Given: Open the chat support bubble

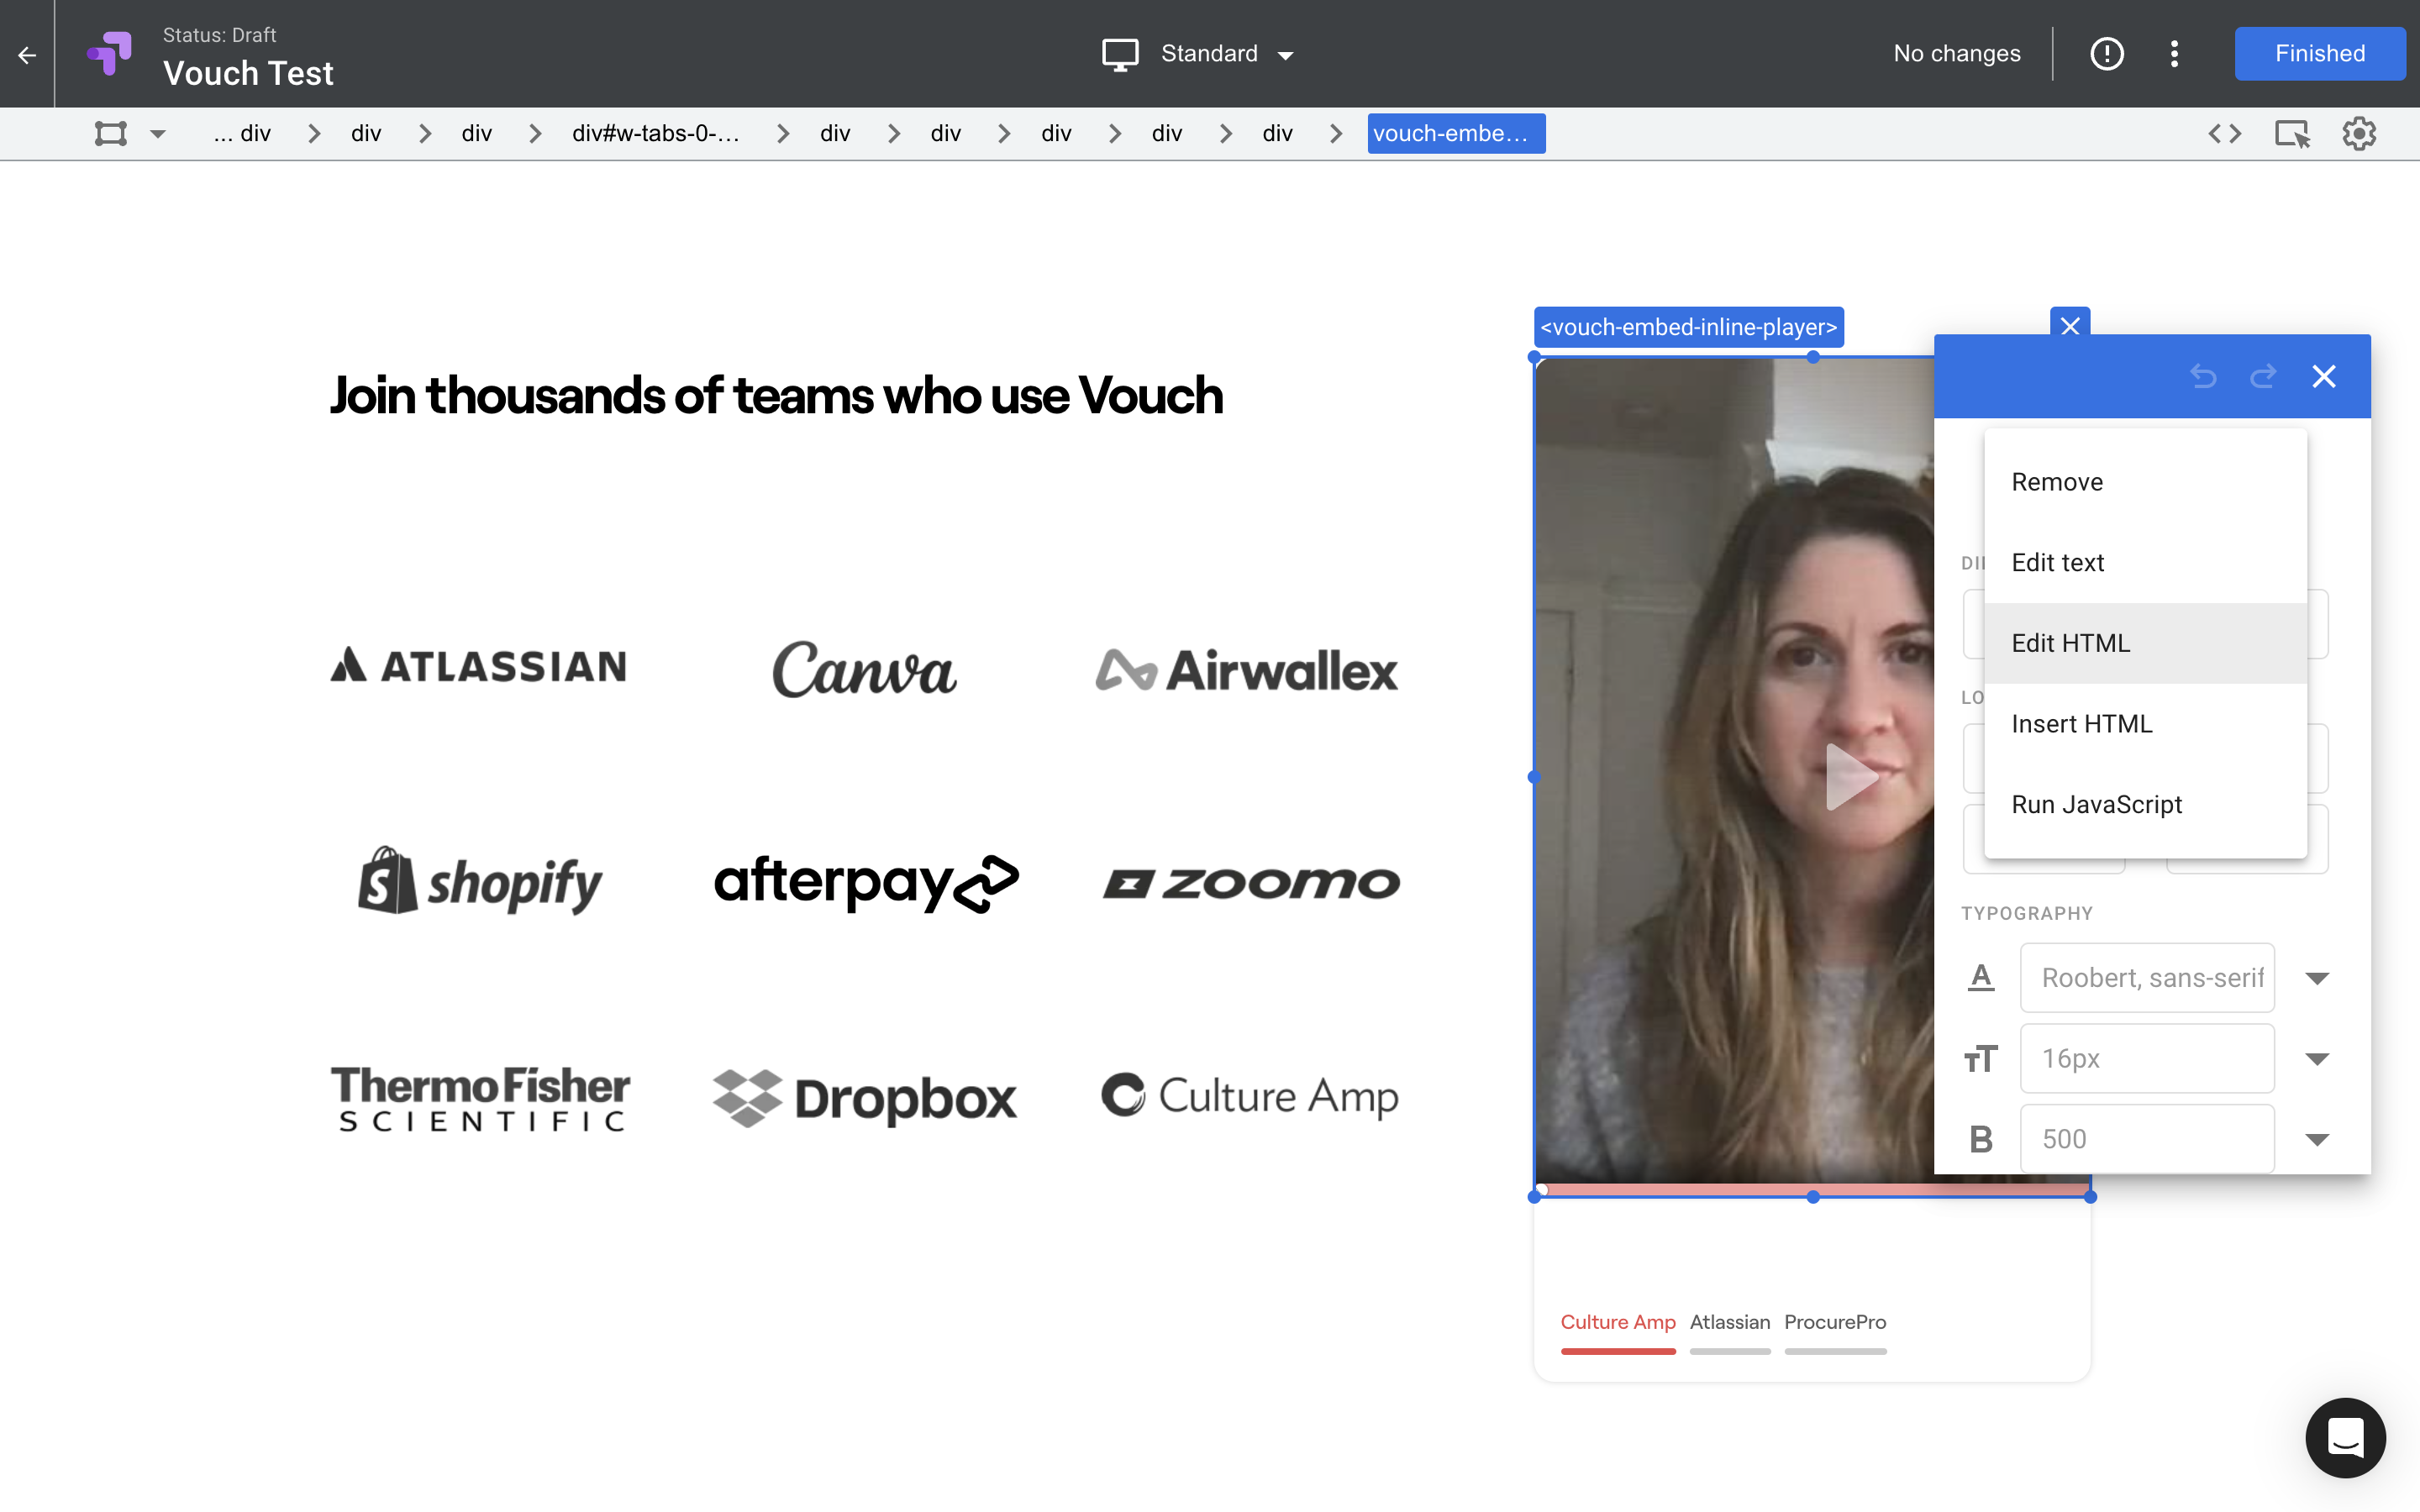Looking at the screenshot, I should 2345,1437.
